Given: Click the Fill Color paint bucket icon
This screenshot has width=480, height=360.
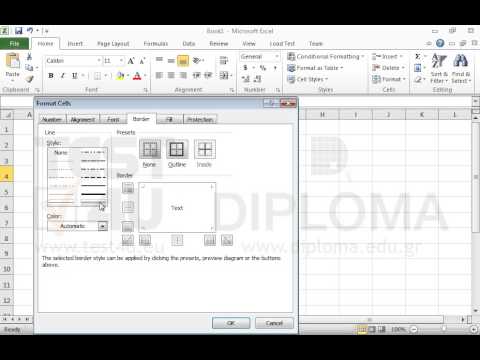Looking at the screenshot, I should (x=120, y=76).
